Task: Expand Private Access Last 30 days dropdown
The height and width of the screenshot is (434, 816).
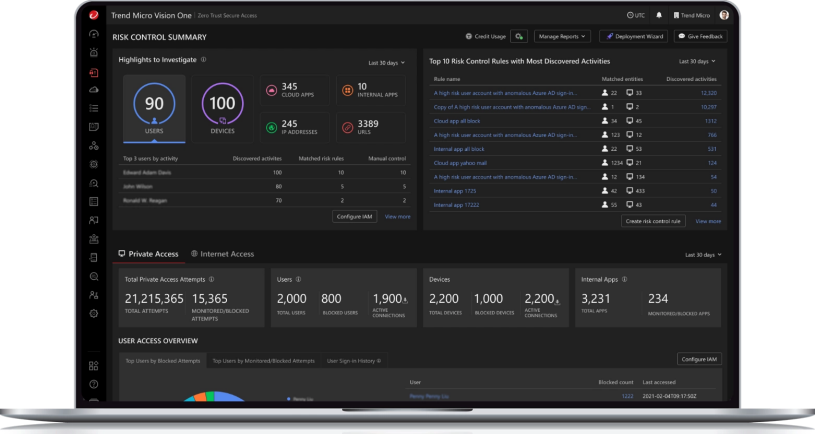Action: [703, 255]
